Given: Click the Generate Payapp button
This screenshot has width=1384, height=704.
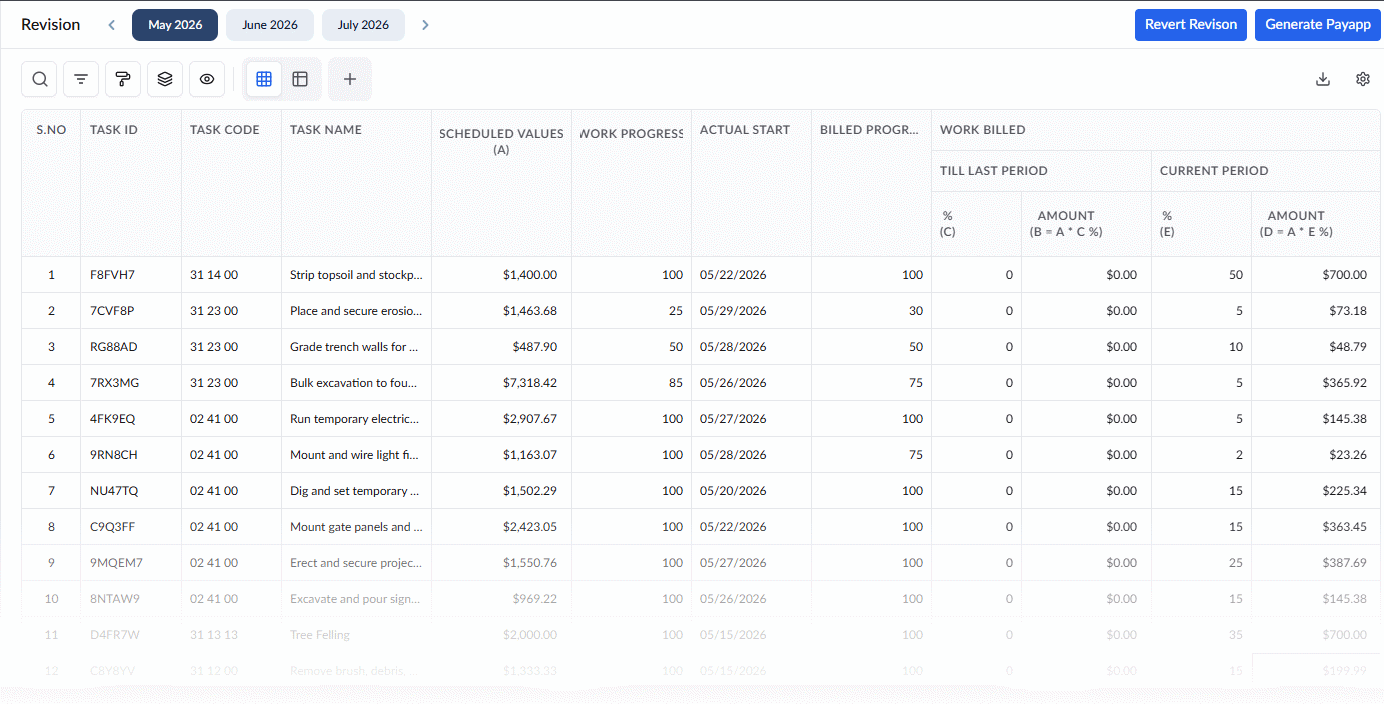Looking at the screenshot, I should point(1318,25).
